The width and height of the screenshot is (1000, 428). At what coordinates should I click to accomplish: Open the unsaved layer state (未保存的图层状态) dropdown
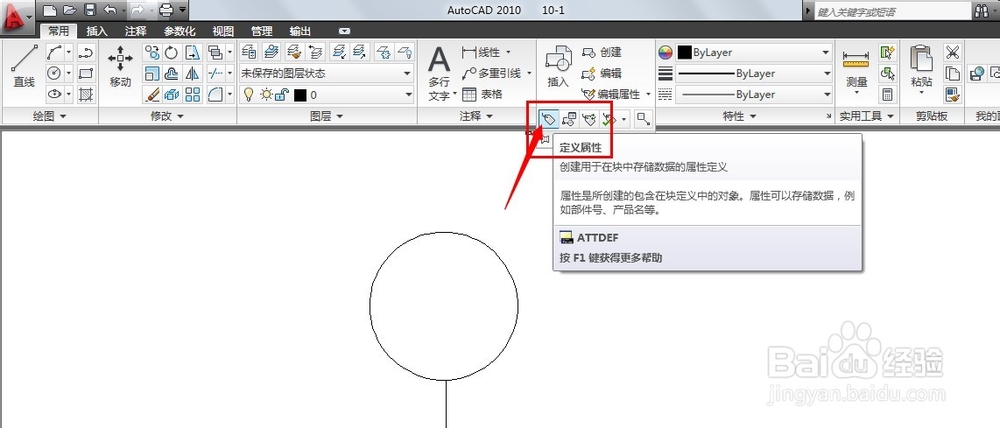tap(327, 73)
